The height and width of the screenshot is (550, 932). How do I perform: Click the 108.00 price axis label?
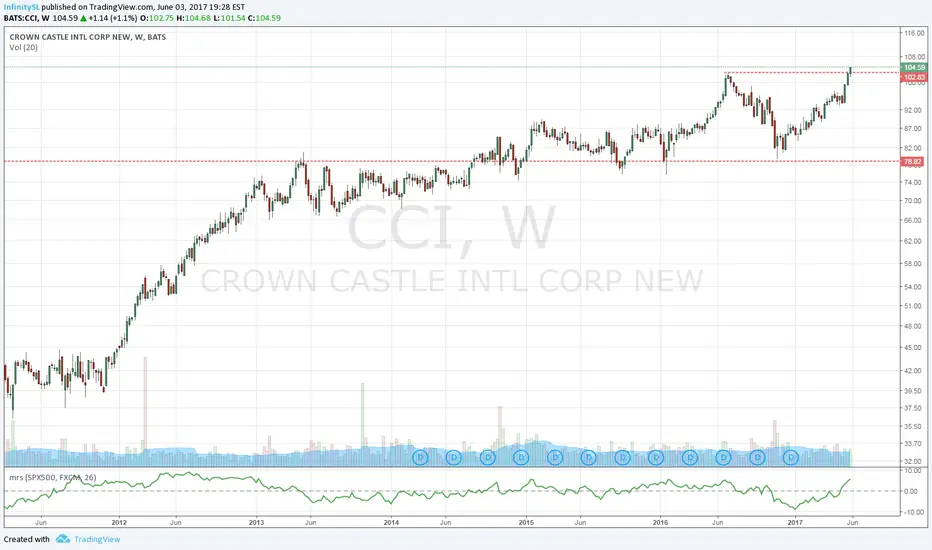click(x=914, y=58)
